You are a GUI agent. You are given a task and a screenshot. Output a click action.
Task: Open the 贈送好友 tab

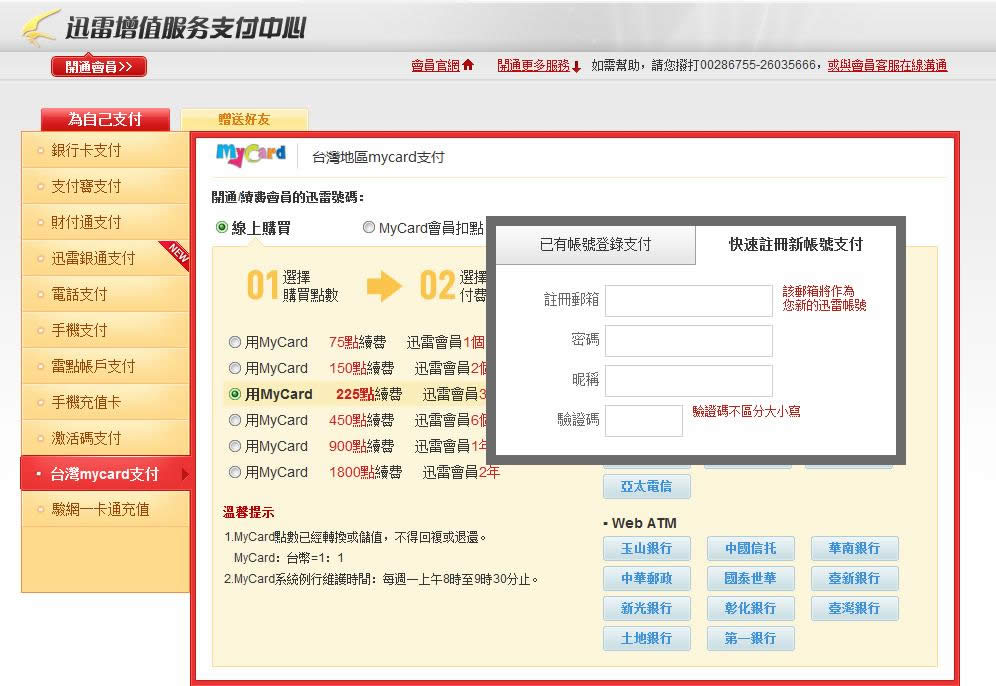[x=245, y=119]
